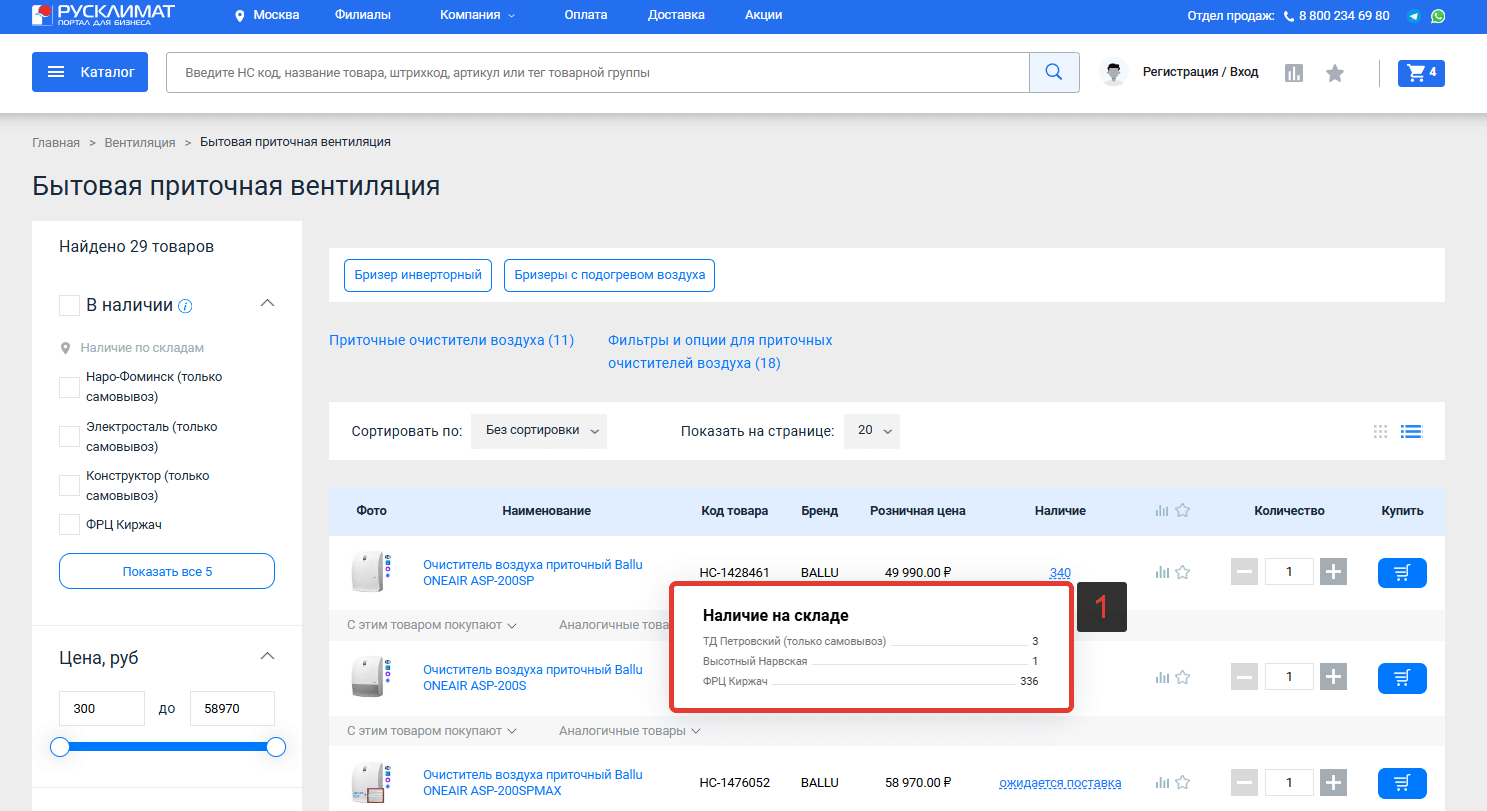The height and width of the screenshot is (811, 1487).
Task: Click the Бризеры с подогревом воздуха tag
Action: click(x=609, y=275)
